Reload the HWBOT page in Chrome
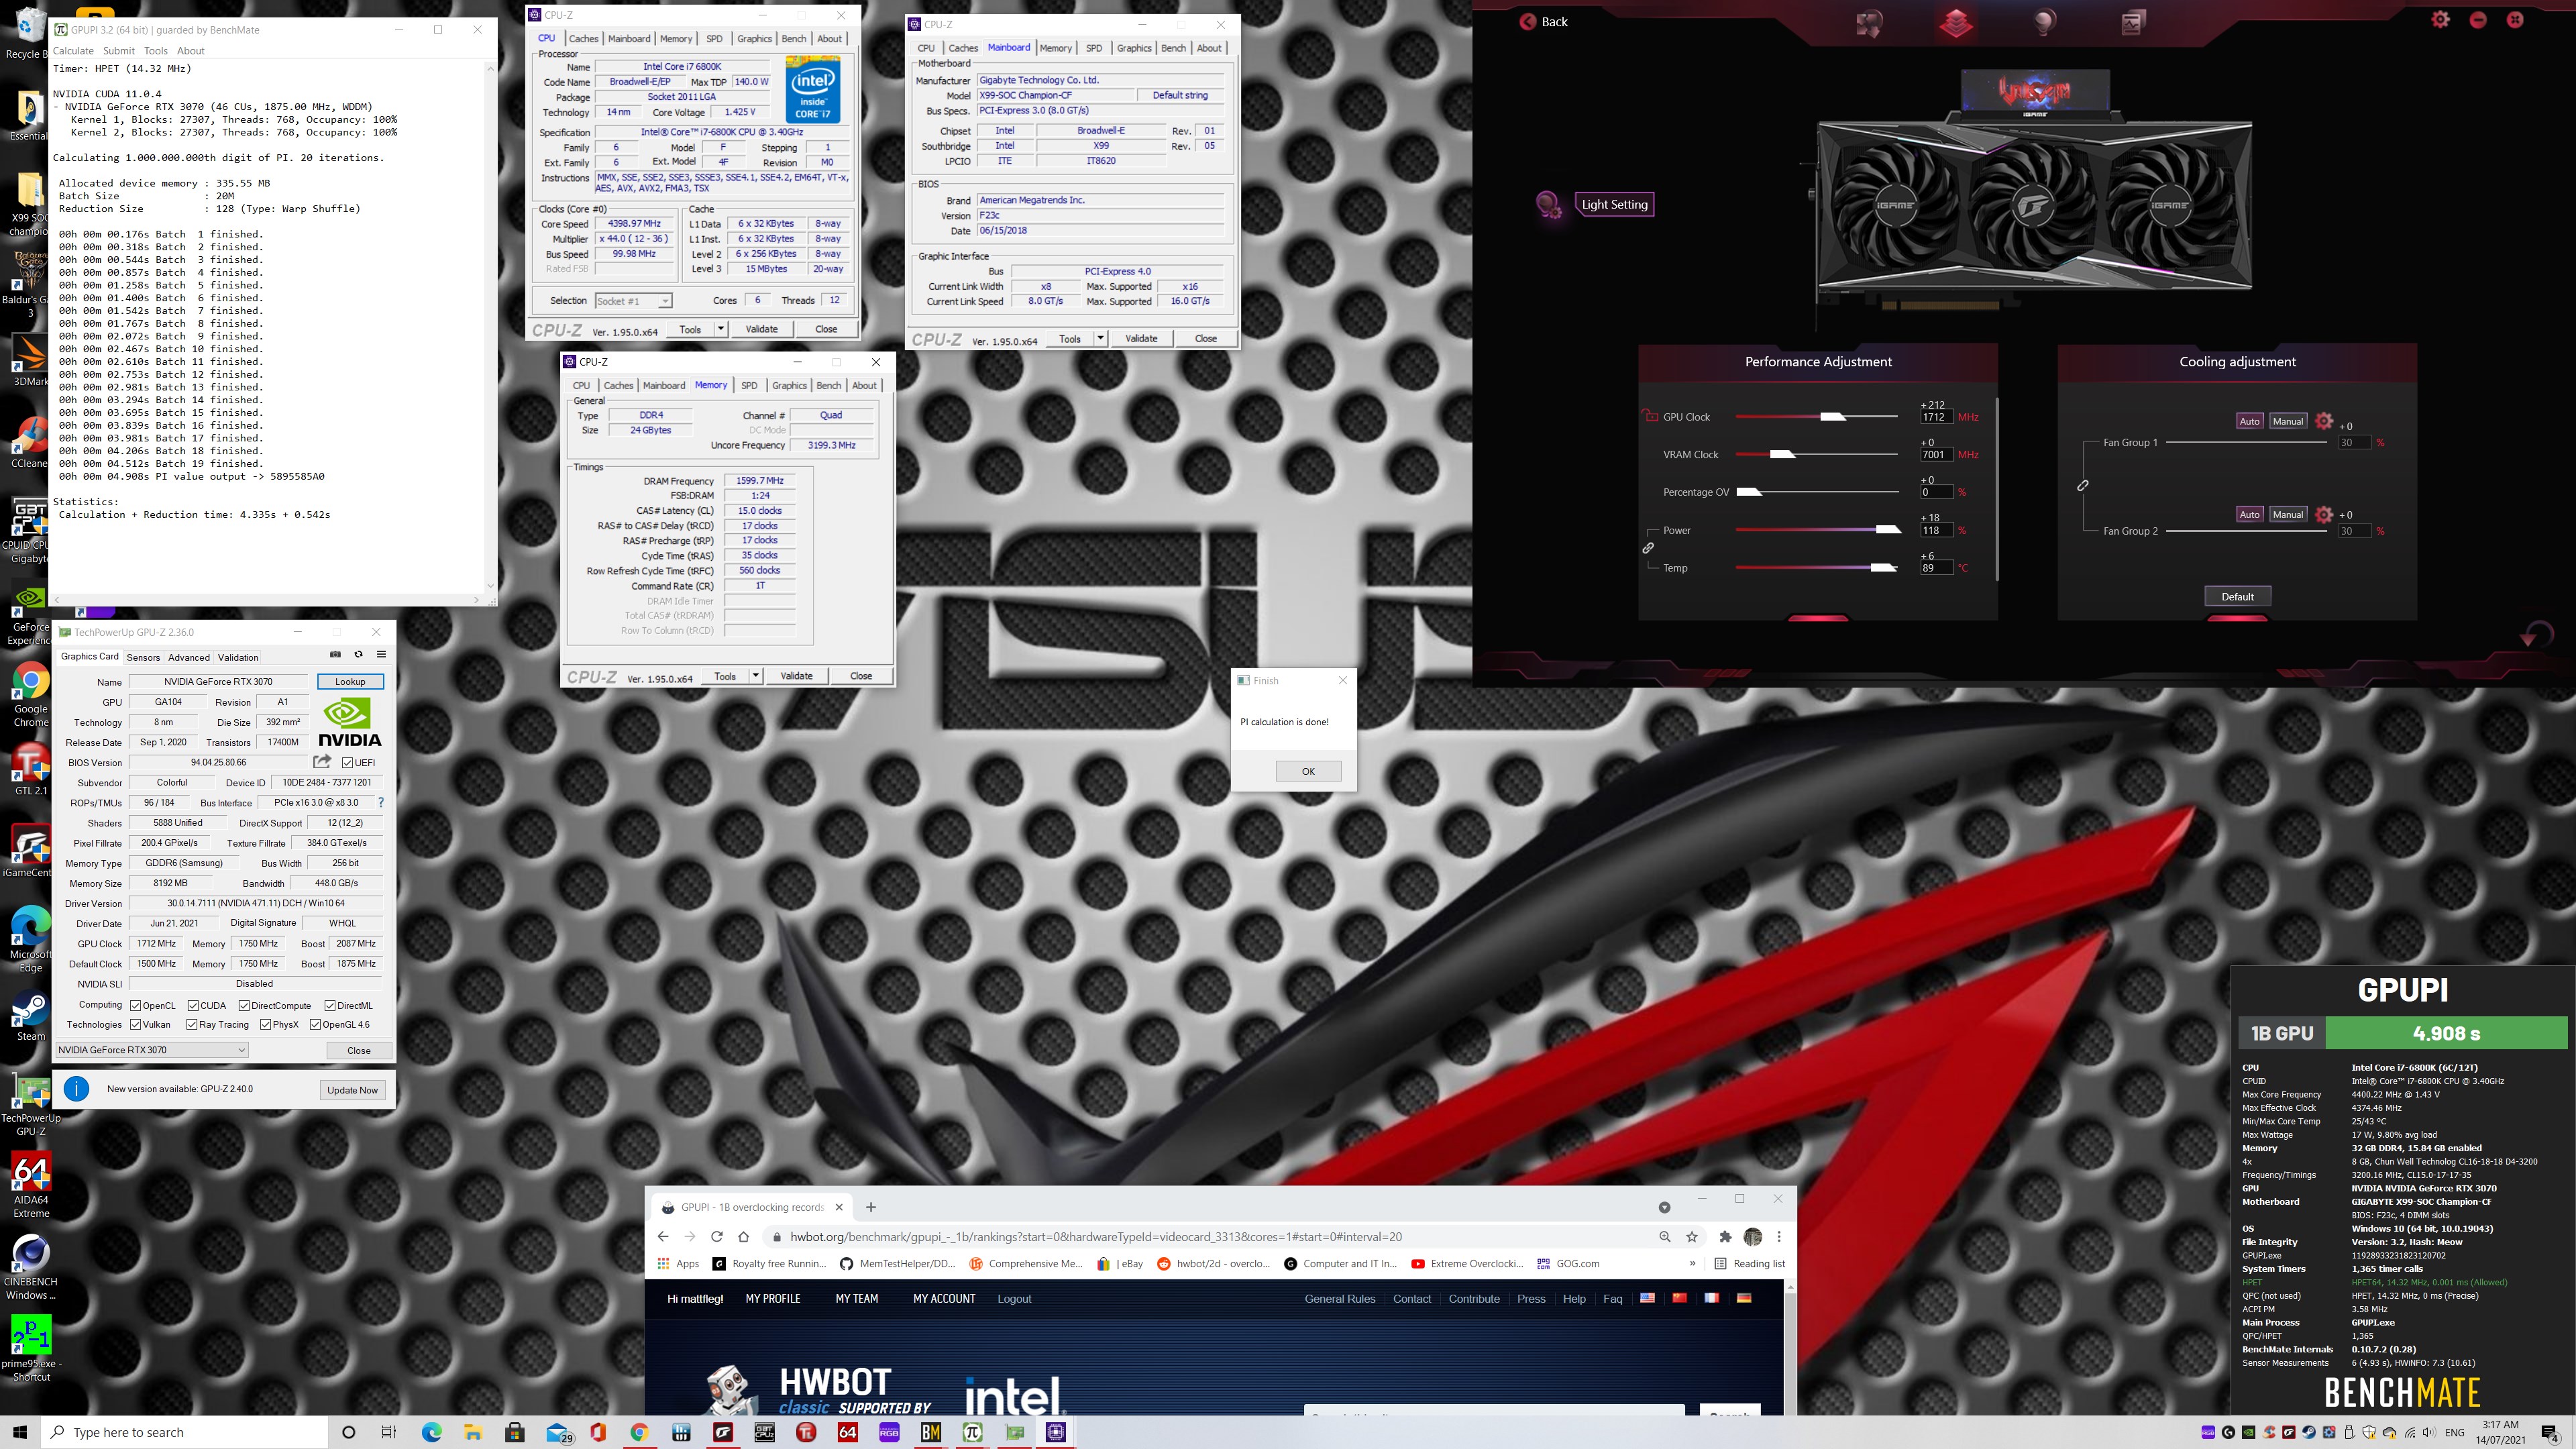This screenshot has height=1449, width=2576. tap(716, 1236)
